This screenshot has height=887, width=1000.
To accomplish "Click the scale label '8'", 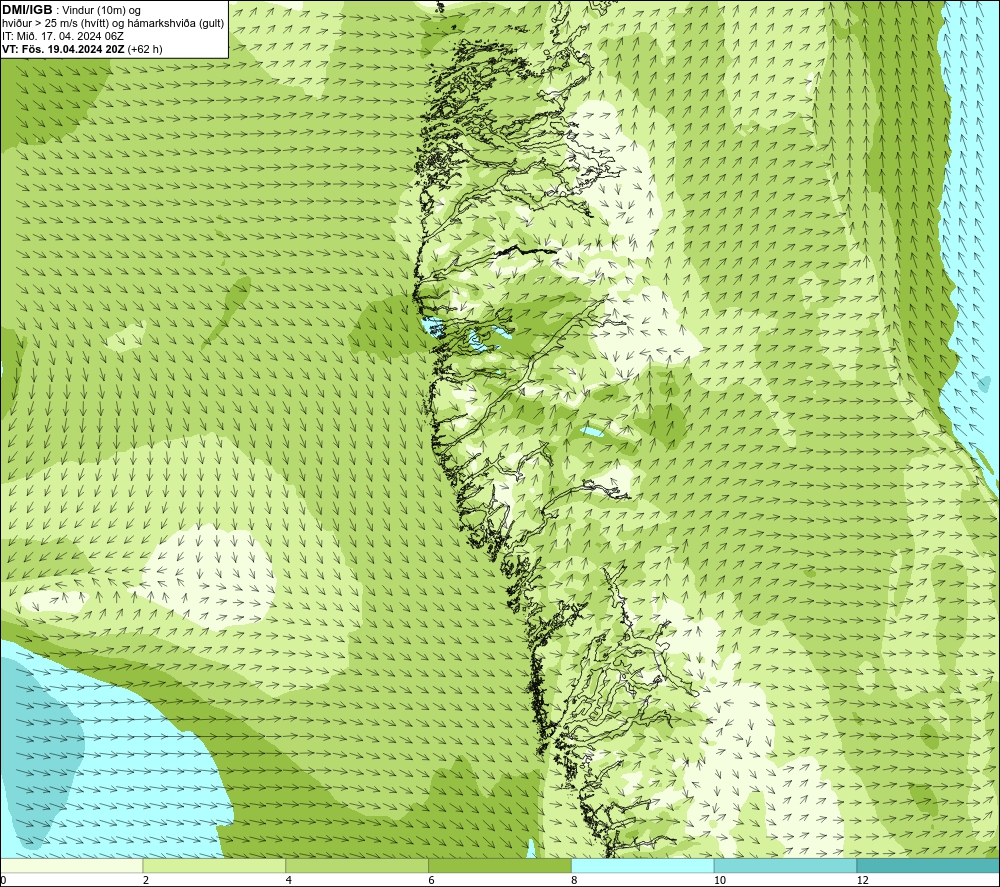I will 574,880.
